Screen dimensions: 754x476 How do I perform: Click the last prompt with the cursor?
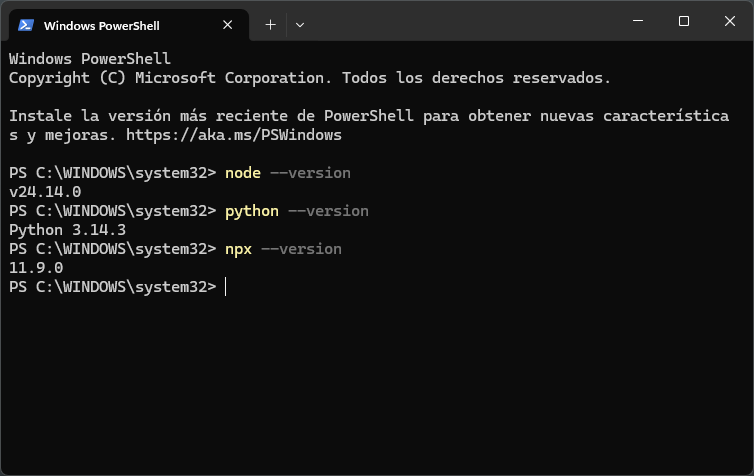117,287
